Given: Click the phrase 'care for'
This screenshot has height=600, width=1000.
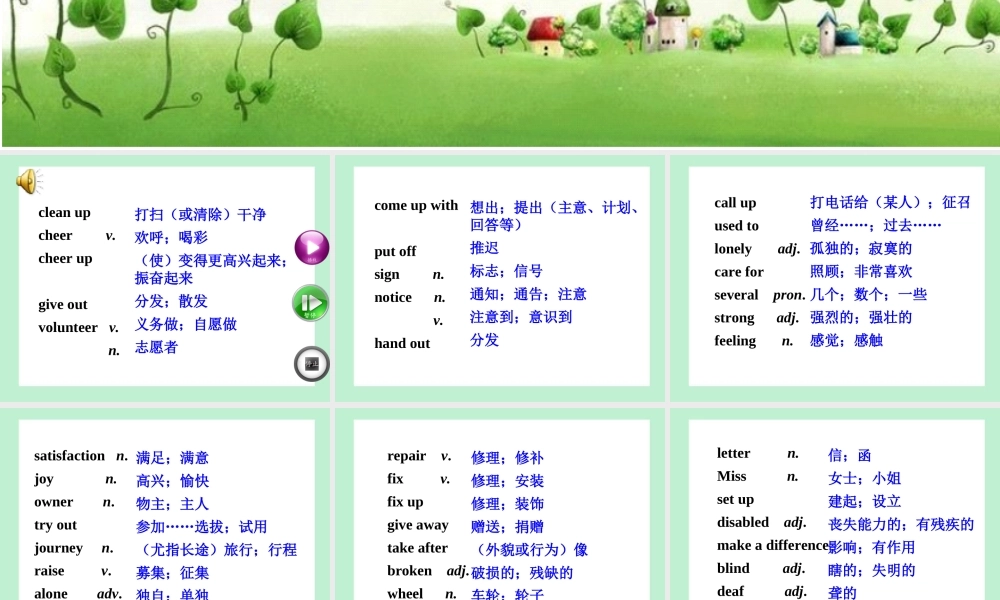Looking at the screenshot, I should click(739, 272).
